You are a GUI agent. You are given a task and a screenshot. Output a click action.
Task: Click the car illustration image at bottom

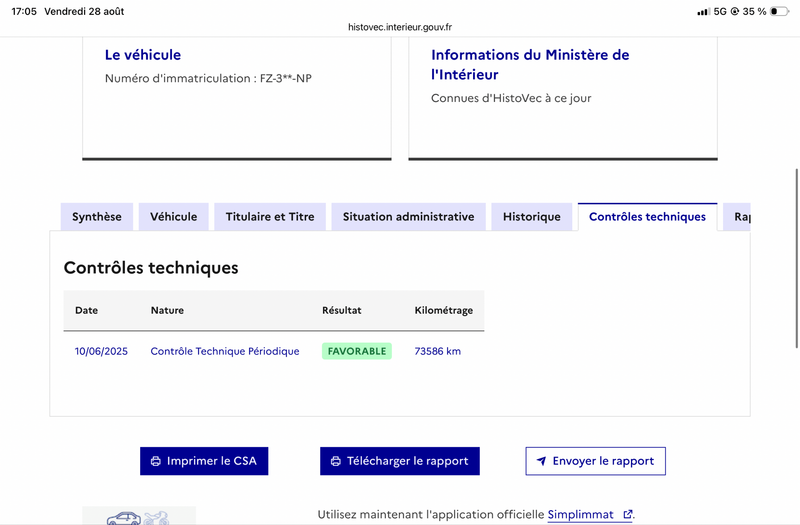139,516
